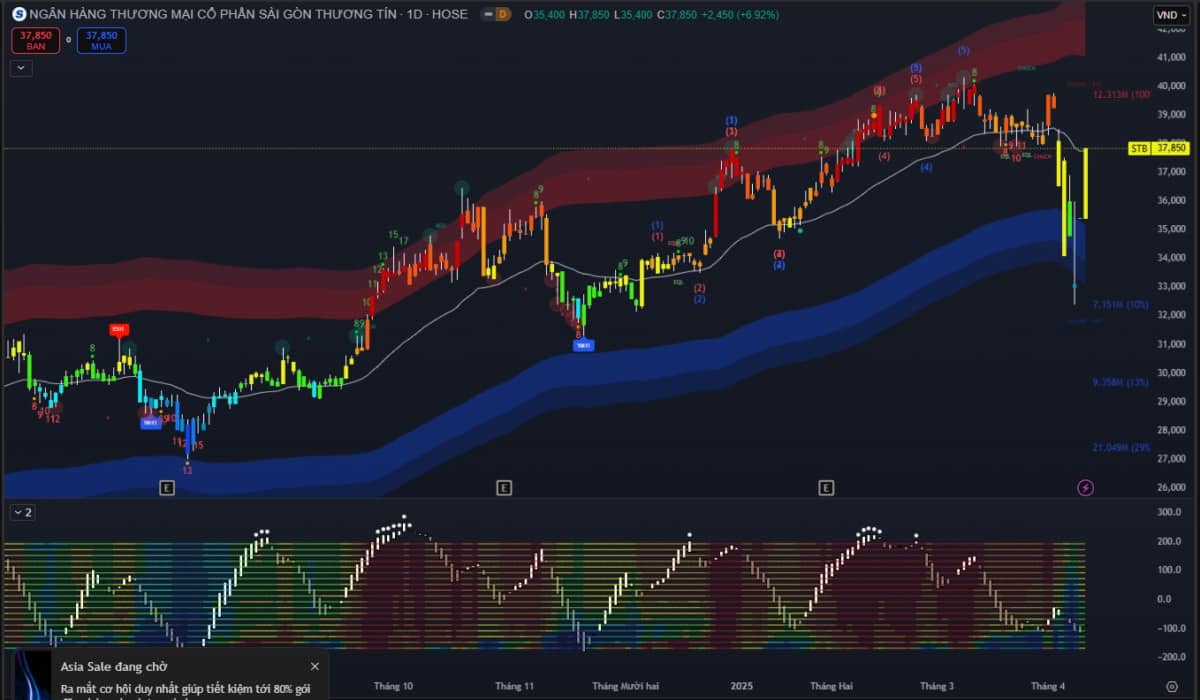The width and height of the screenshot is (1200, 700).
Task: Click the Tháng 10 time axis label
Action: pos(393,686)
